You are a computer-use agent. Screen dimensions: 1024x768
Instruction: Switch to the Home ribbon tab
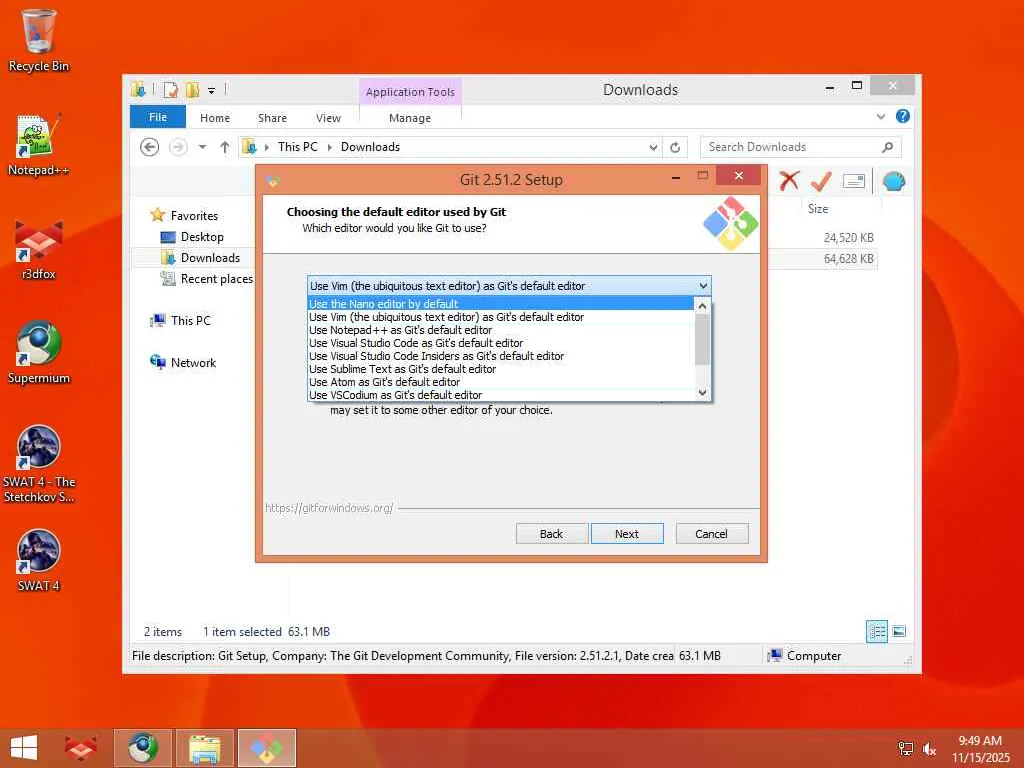coord(215,118)
